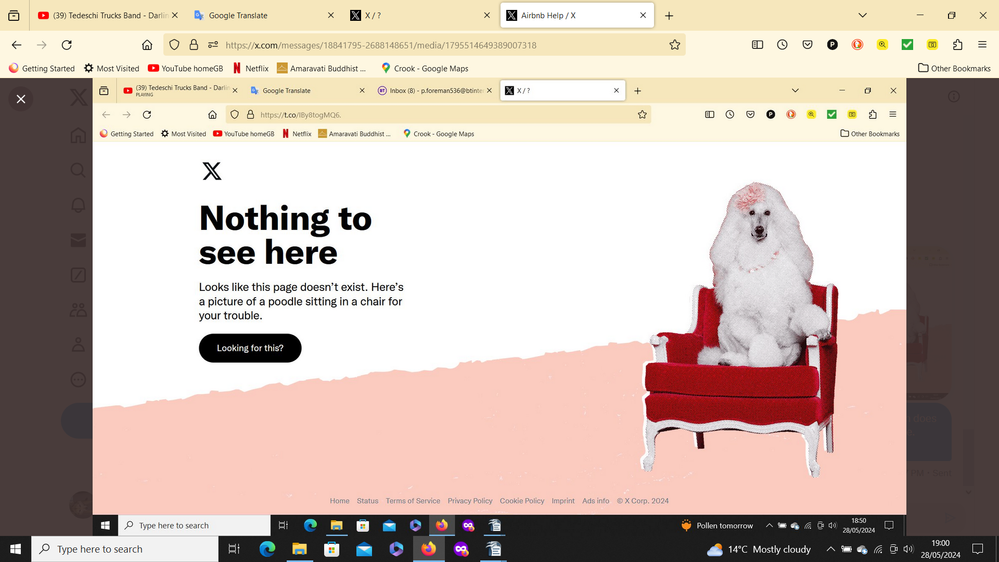Open Terms of Service footer link
This screenshot has width=999, height=562.
tap(413, 501)
